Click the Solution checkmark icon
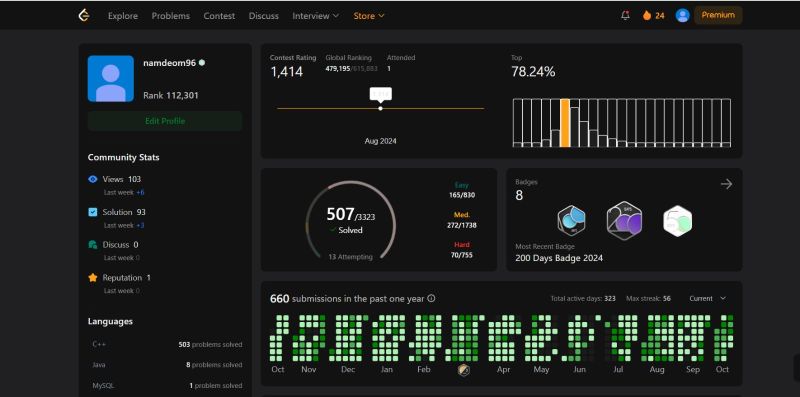800x397 pixels. (93, 212)
